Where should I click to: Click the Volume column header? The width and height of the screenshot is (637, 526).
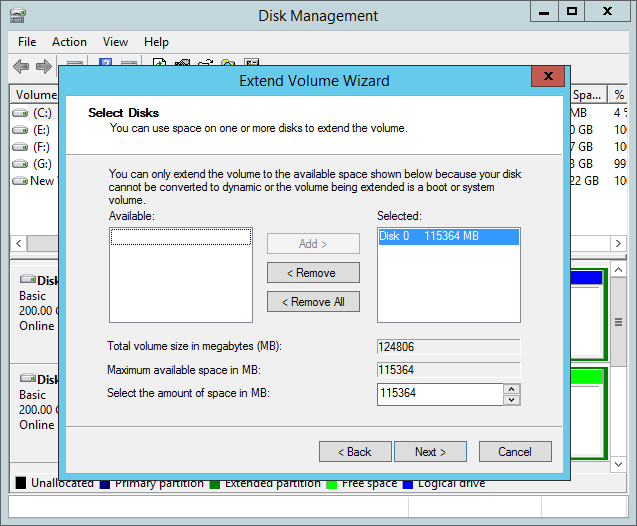[35, 95]
